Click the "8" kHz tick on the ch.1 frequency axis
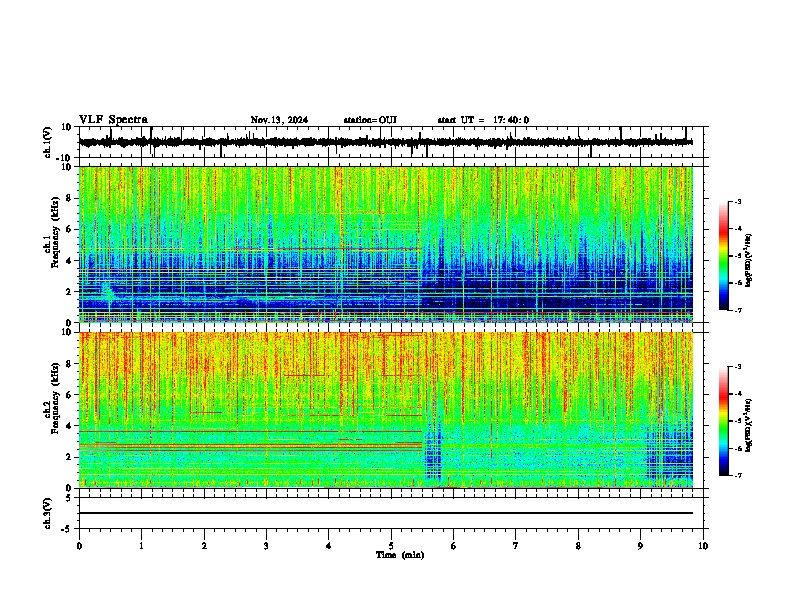The image size is (792, 612). tap(70, 198)
